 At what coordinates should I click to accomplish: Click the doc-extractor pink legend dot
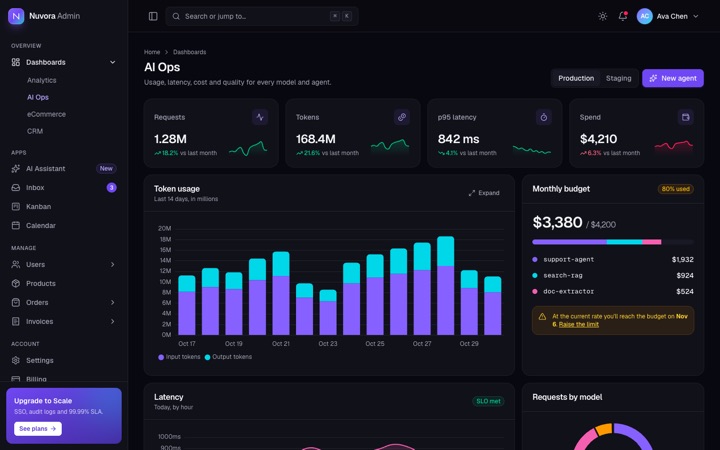click(534, 292)
